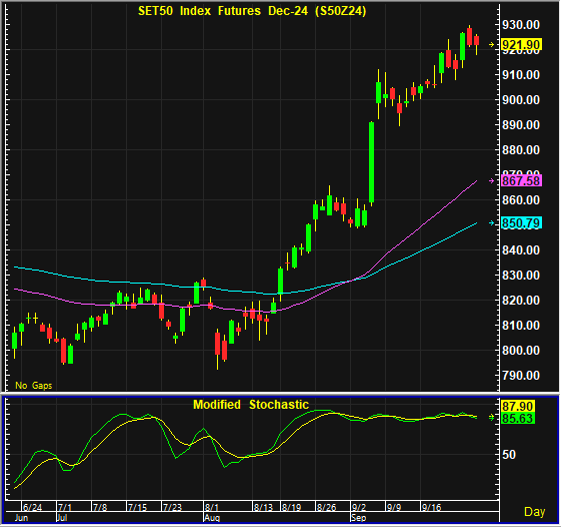Click the Aug month label
561x527 pixels.
pos(212,518)
